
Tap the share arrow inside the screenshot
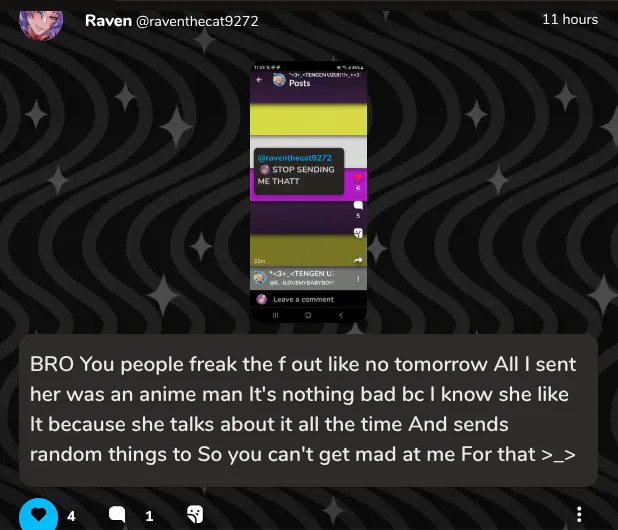pos(358,260)
